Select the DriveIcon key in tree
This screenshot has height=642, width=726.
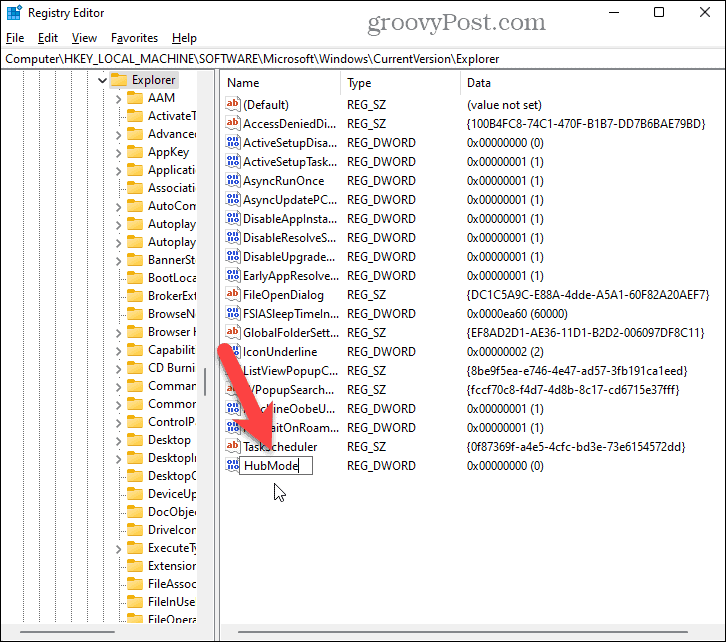pyautogui.click(x=172, y=530)
